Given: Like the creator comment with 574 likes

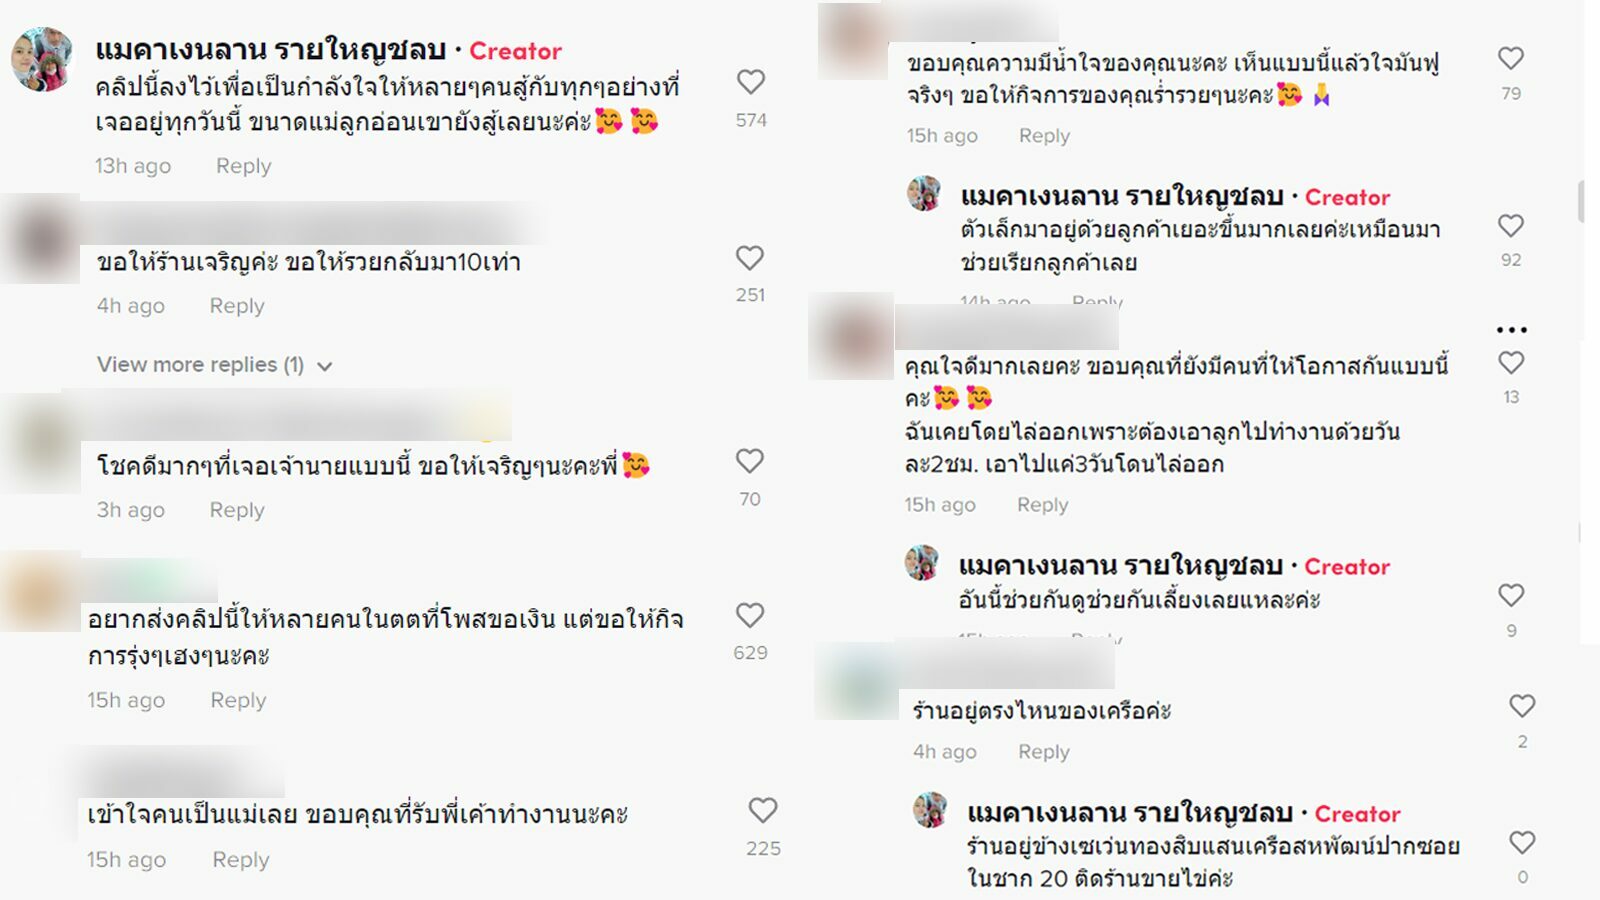Looking at the screenshot, I should click(x=750, y=82).
